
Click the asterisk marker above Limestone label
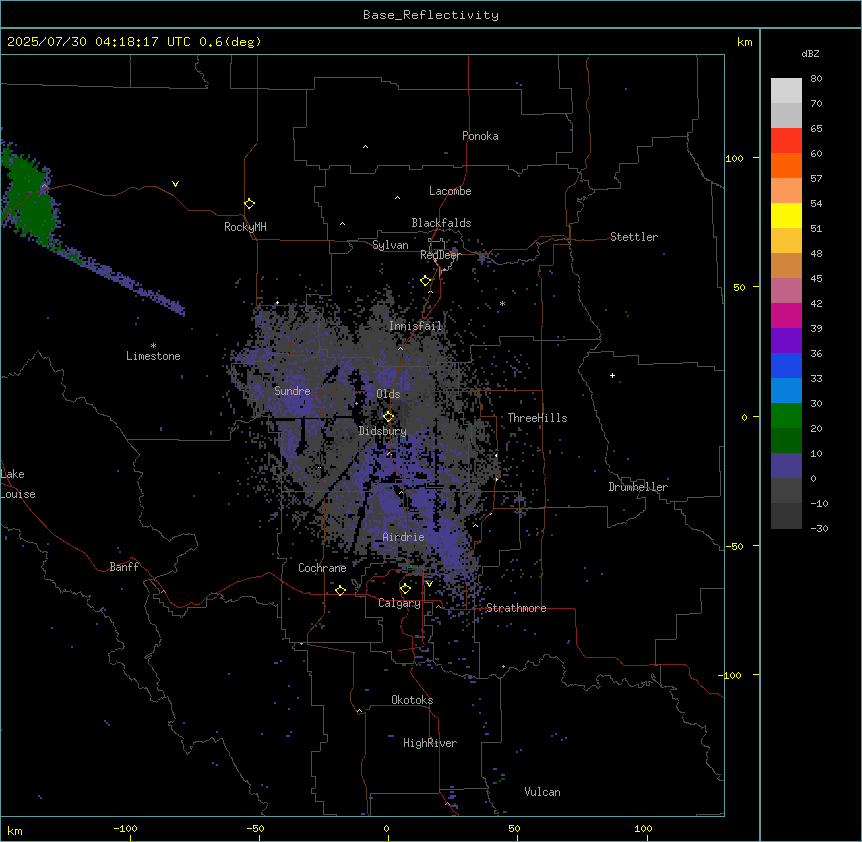(153, 346)
